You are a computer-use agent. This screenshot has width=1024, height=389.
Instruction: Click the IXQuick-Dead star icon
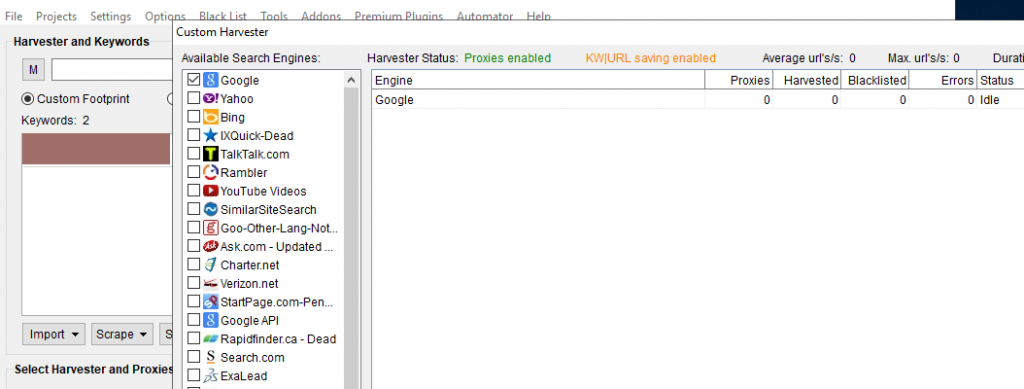(210, 136)
